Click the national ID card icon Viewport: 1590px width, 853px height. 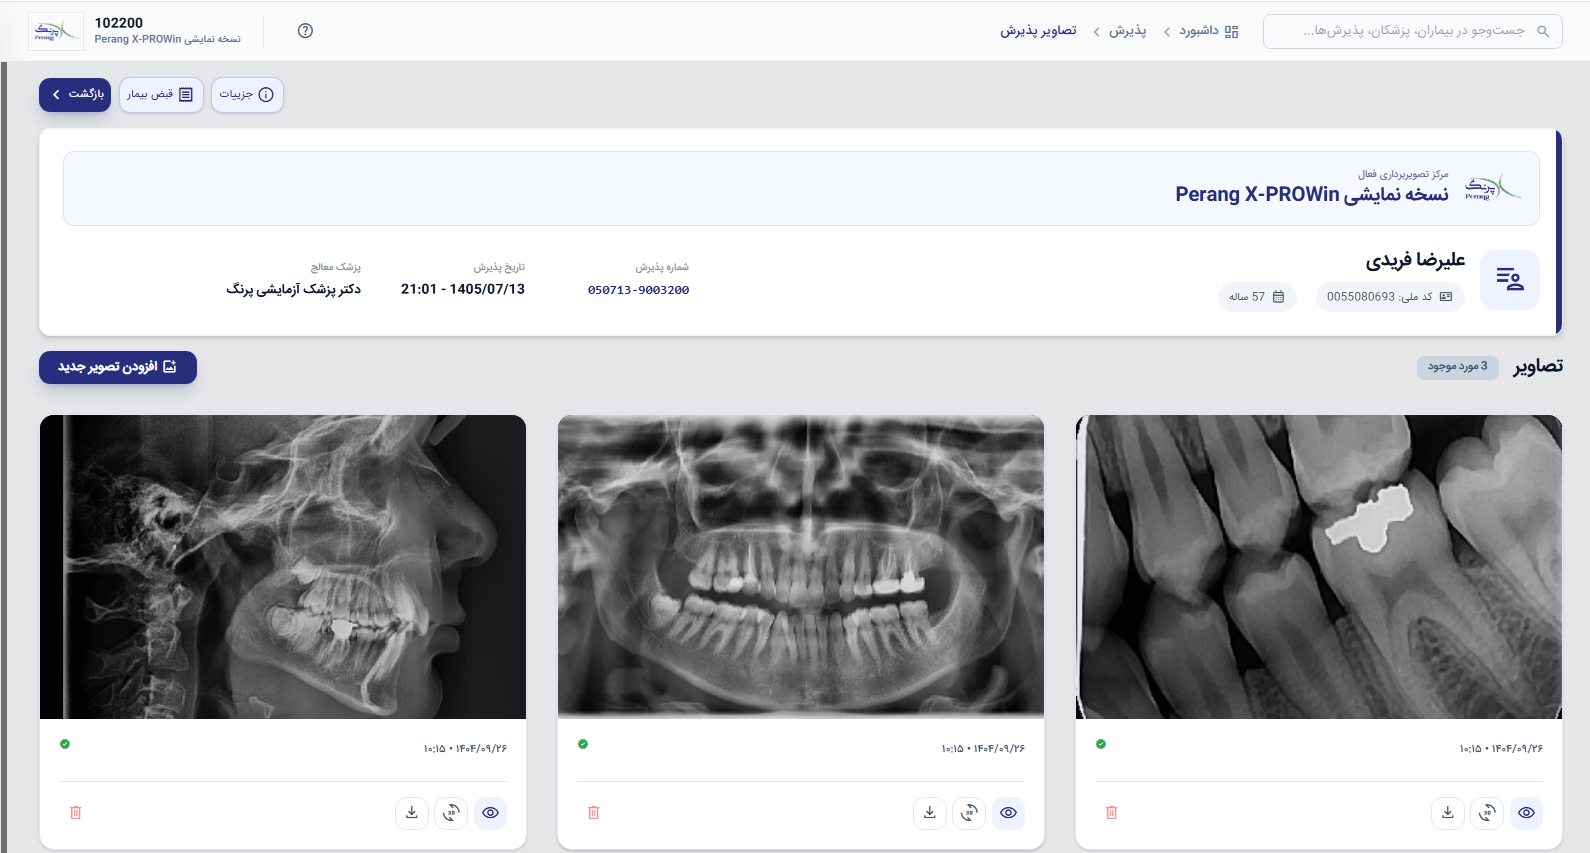[x=1445, y=297]
